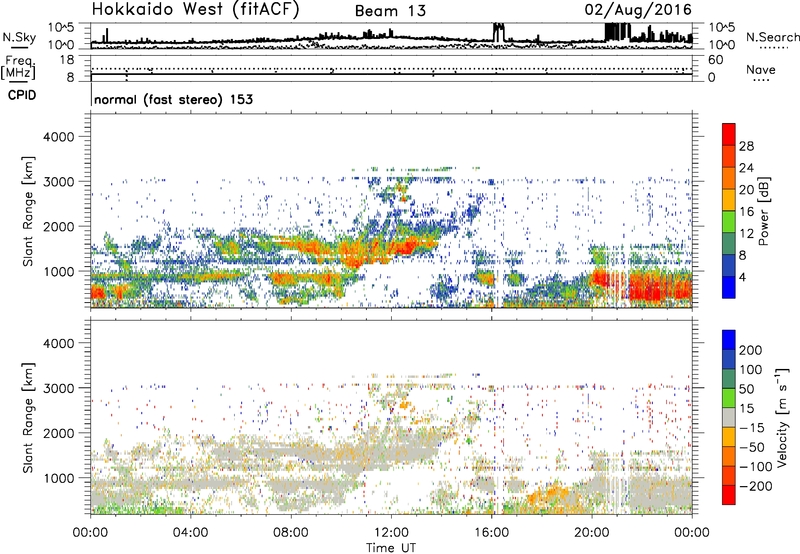The height and width of the screenshot is (554, 800).
Task: Click the '20:00' time tick label
Action: pos(592,533)
